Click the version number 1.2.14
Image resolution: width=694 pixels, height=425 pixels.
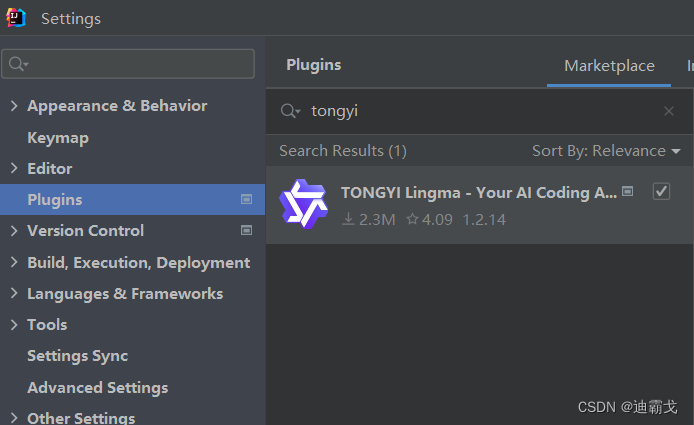click(484, 220)
